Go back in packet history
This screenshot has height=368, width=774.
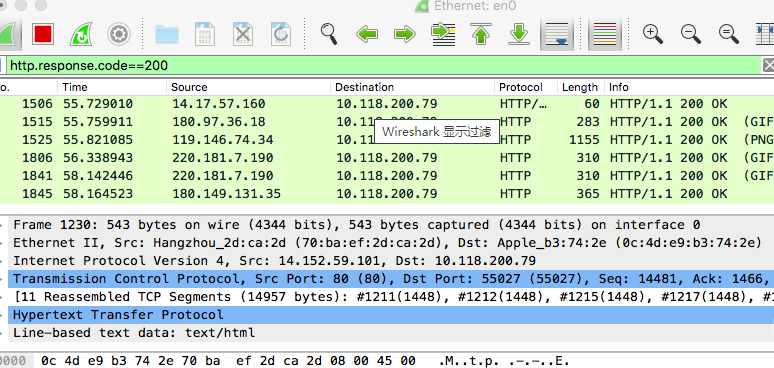pos(367,35)
